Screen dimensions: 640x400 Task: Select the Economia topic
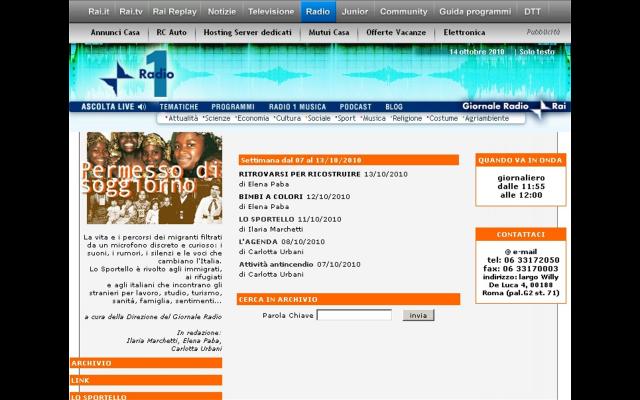(x=252, y=118)
